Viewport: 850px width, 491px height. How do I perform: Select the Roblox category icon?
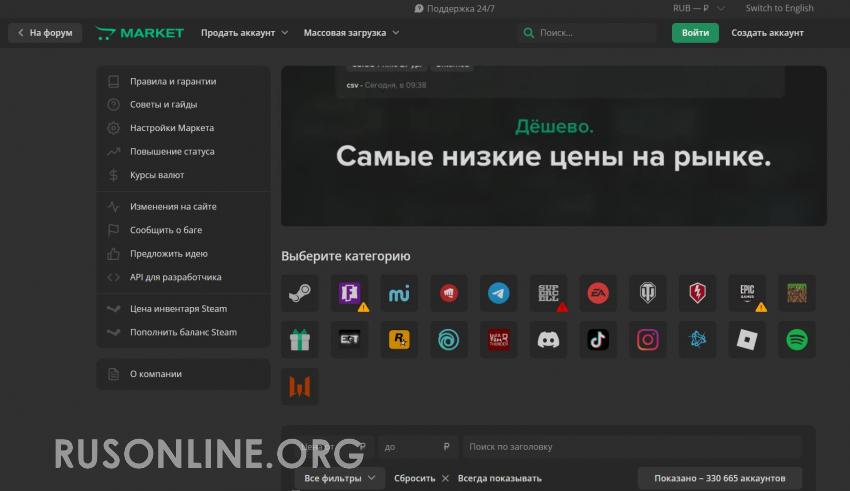(747, 340)
